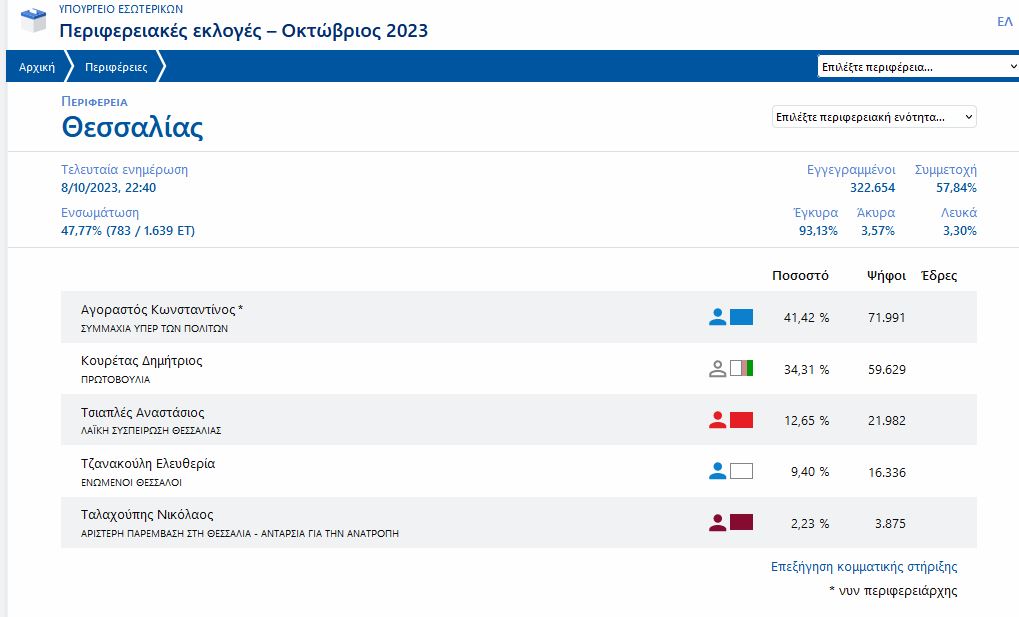Click the person icon for Αγοραστός Κωνσταντίνος
Screen dimensions: 1019x617
coord(717,317)
